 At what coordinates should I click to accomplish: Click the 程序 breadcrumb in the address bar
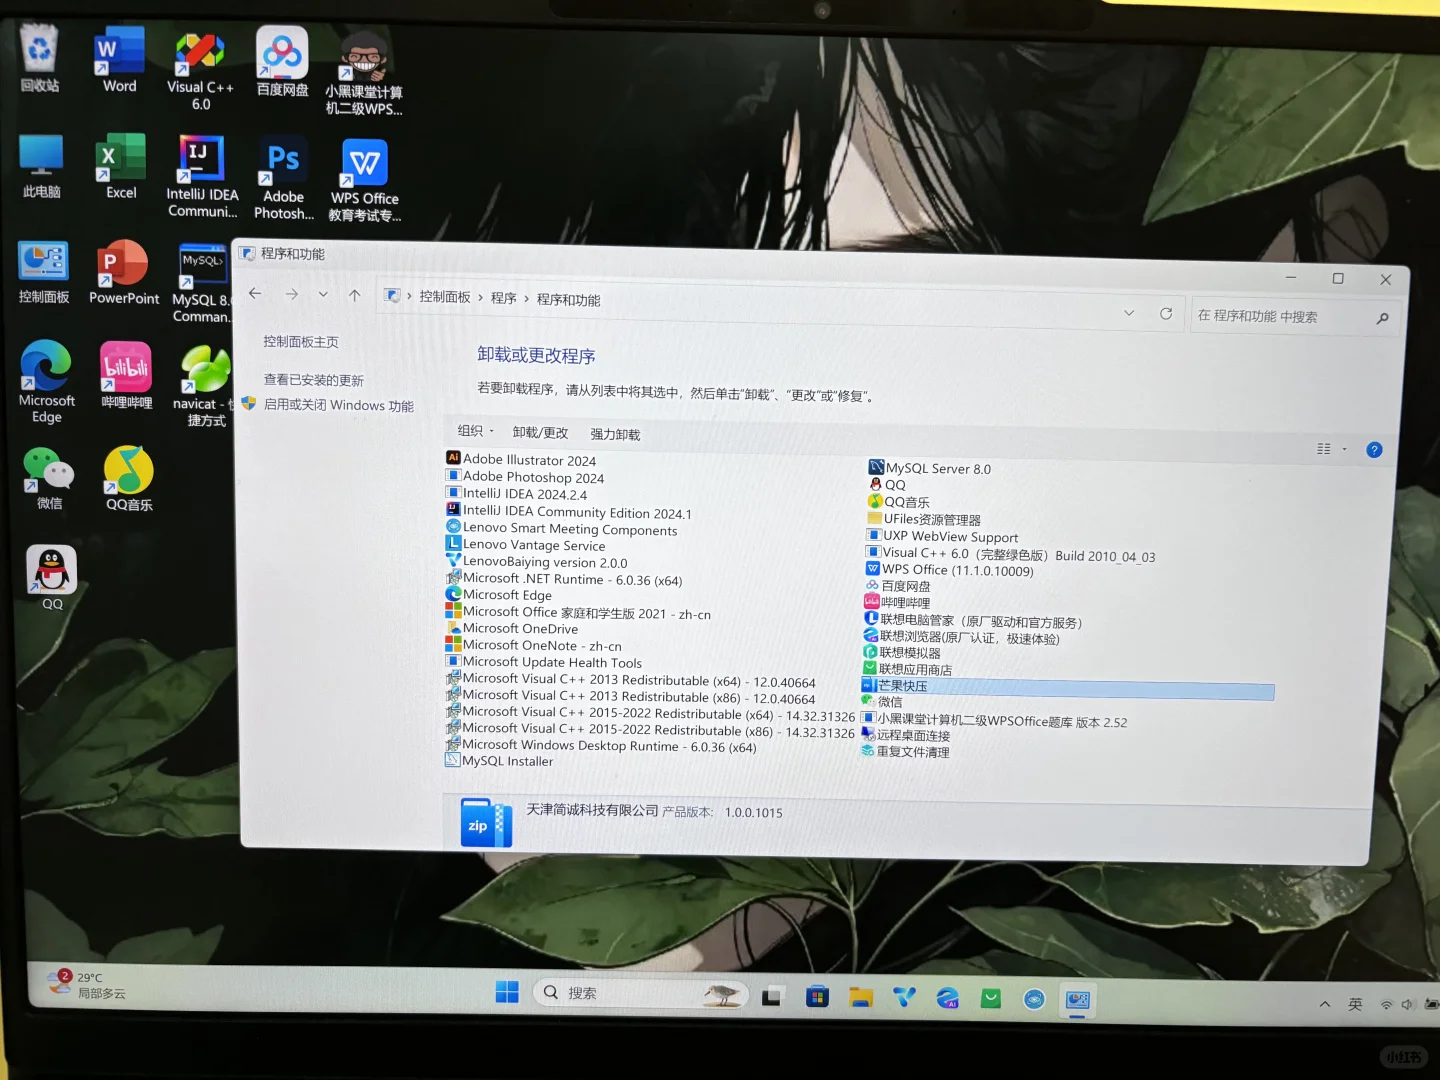click(x=503, y=298)
